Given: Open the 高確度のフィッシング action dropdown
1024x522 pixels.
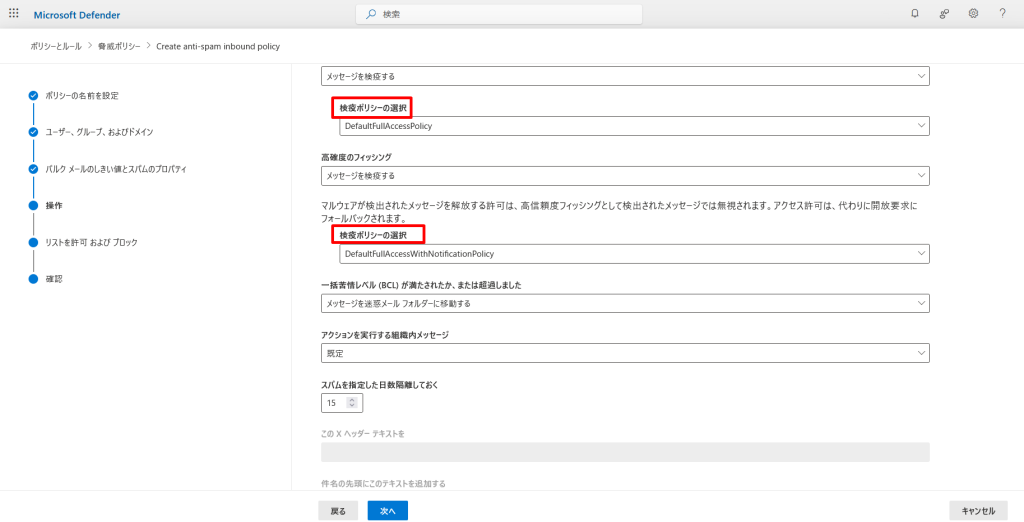Looking at the screenshot, I should point(625,176).
